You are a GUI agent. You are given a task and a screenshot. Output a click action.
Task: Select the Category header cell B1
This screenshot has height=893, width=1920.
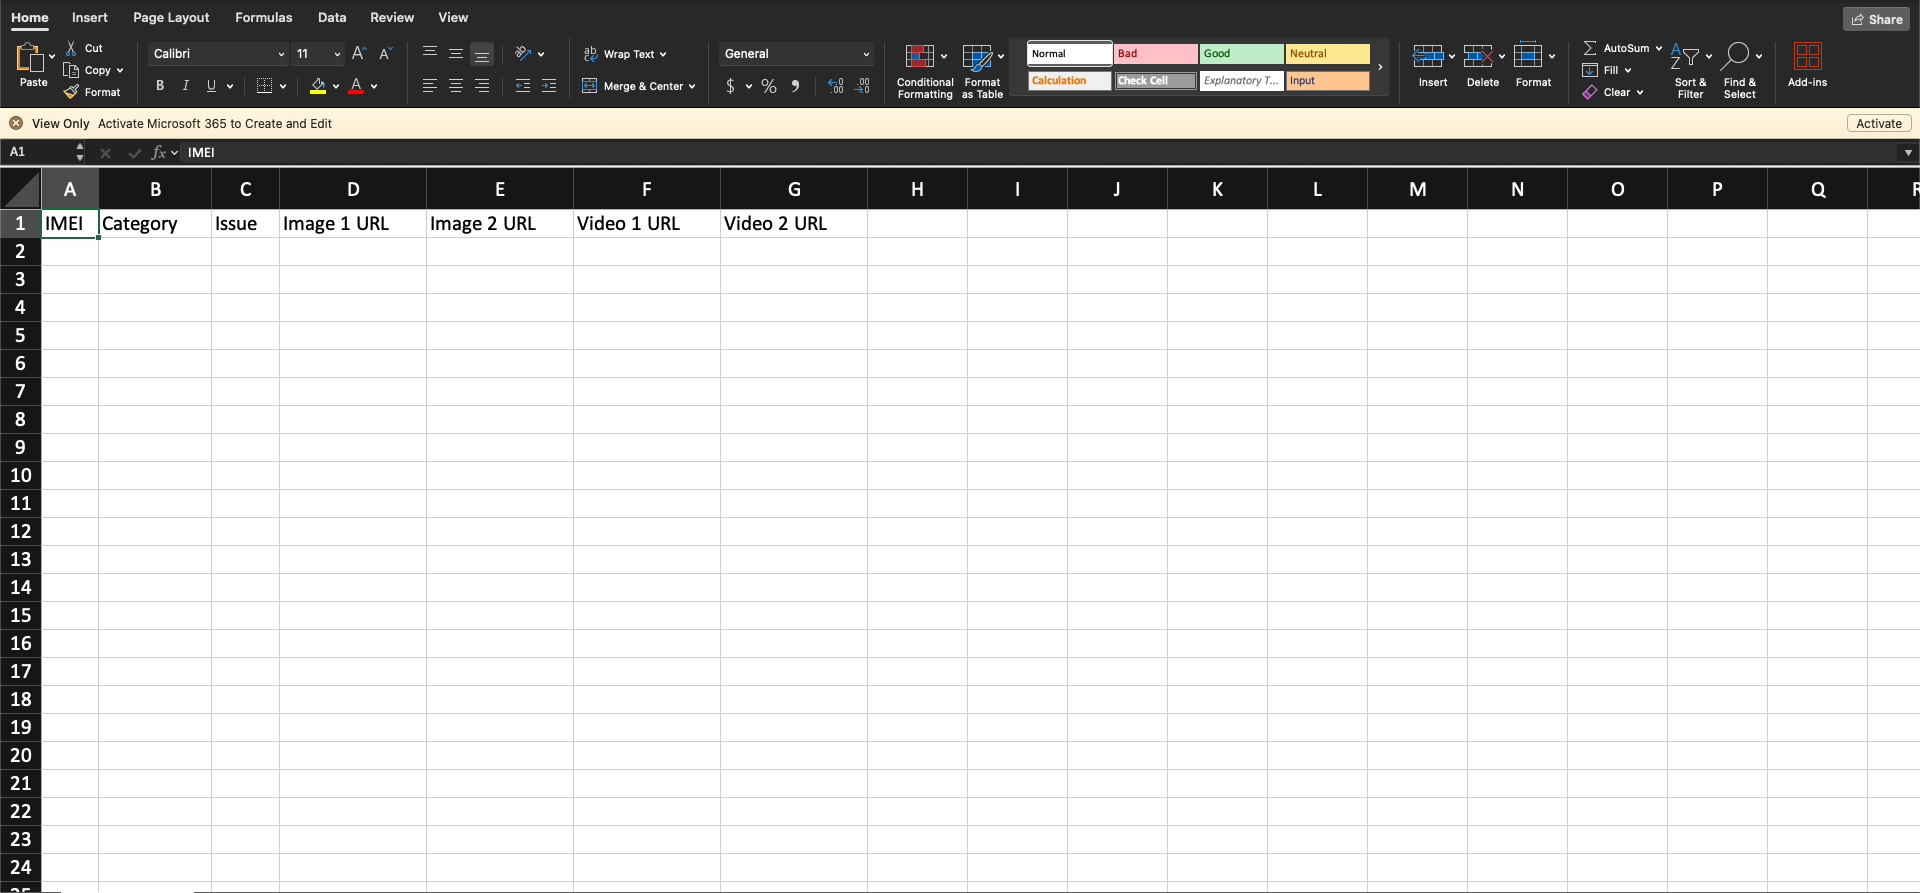[x=155, y=224]
